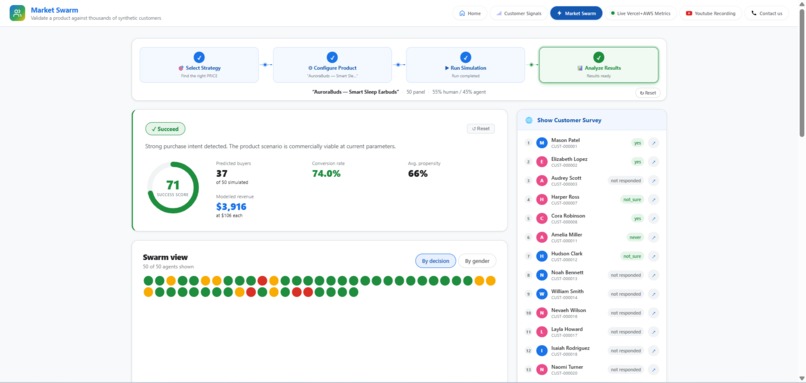Open the Configure Product step card
This screenshot has width=806, height=383.
pyautogui.click(x=332, y=65)
